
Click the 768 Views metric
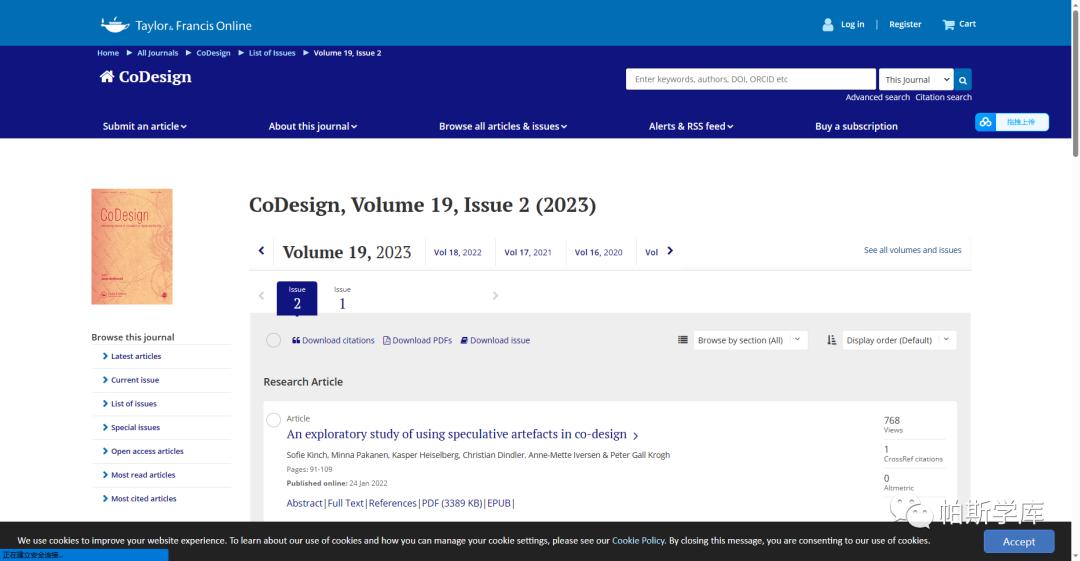tap(893, 424)
